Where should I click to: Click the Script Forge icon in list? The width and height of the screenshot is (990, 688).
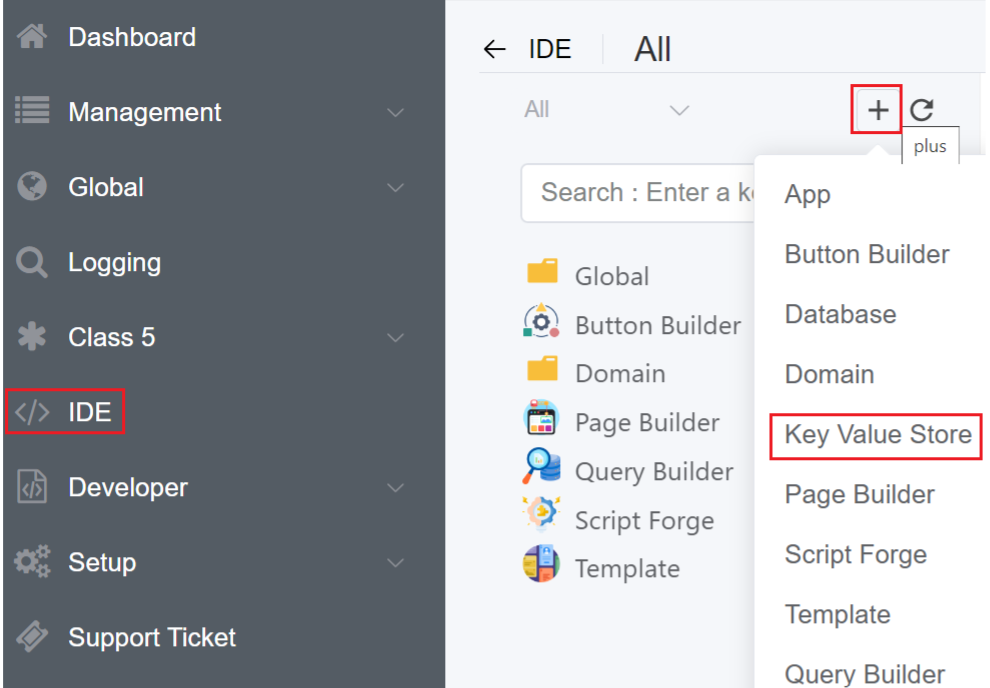541,516
